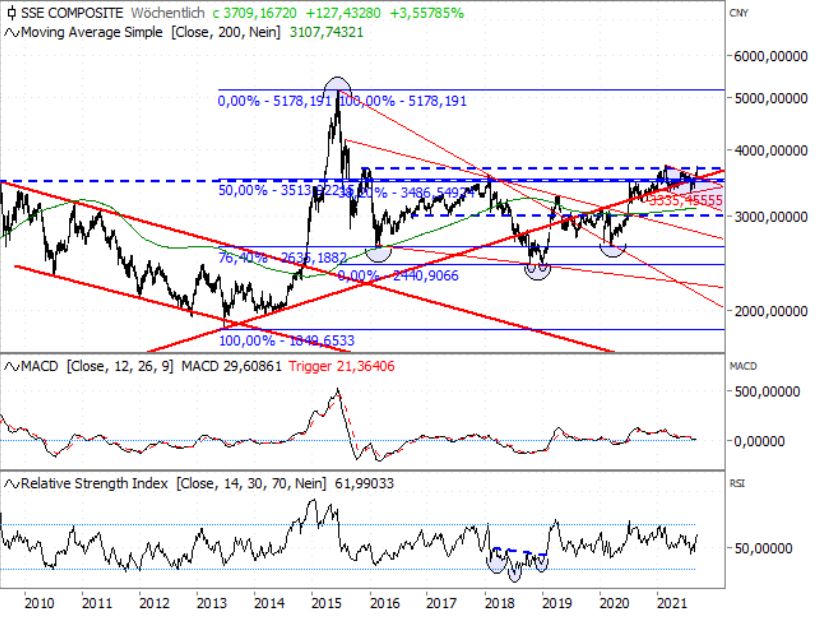
Task: Click Fibonacci label 76,40% - 2636,1882
Action: pos(283,258)
